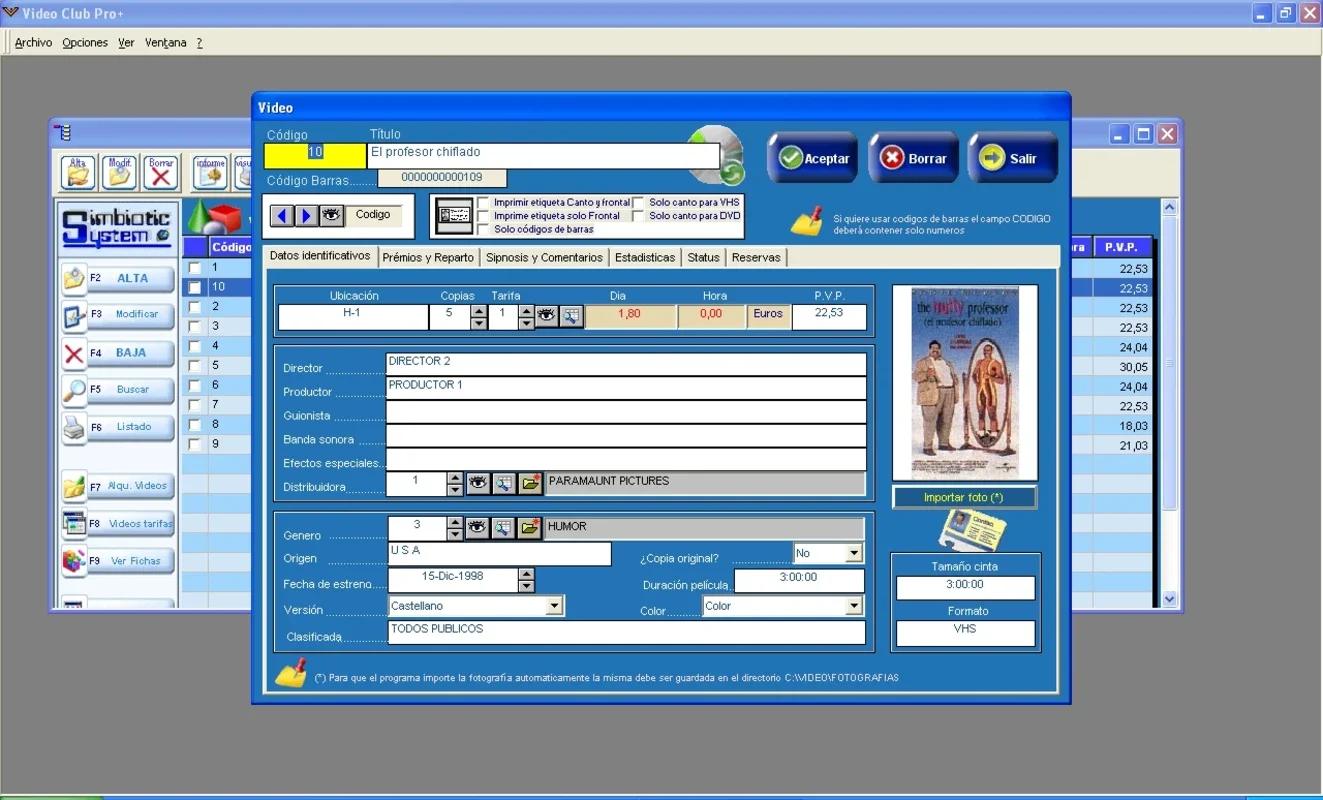The height and width of the screenshot is (800, 1323).
Task: Click the Importar foto (*) button
Action: click(964, 497)
